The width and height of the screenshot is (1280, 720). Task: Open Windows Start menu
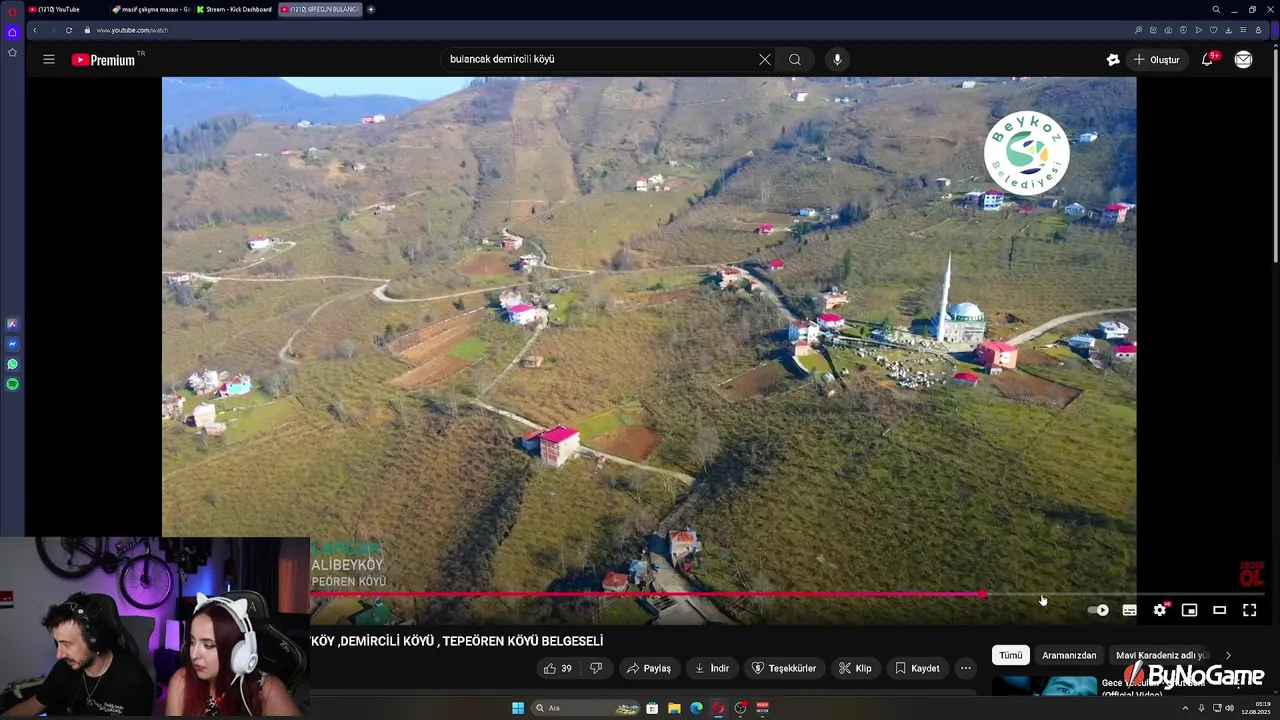click(x=518, y=708)
